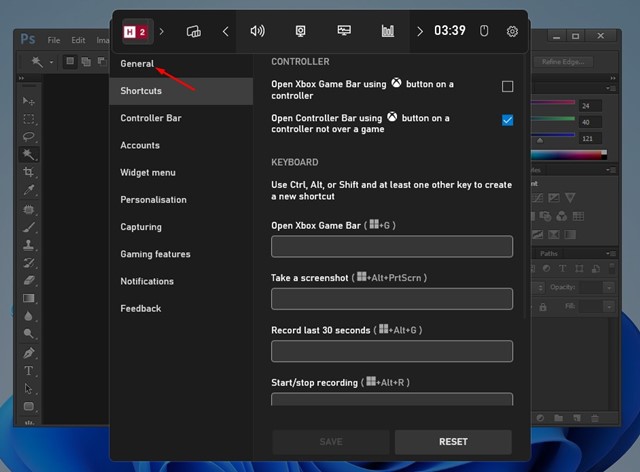Screen dimensions: 640x472
Task: Expand Photoshop toolbar double-arrow
Action: [21, 78]
